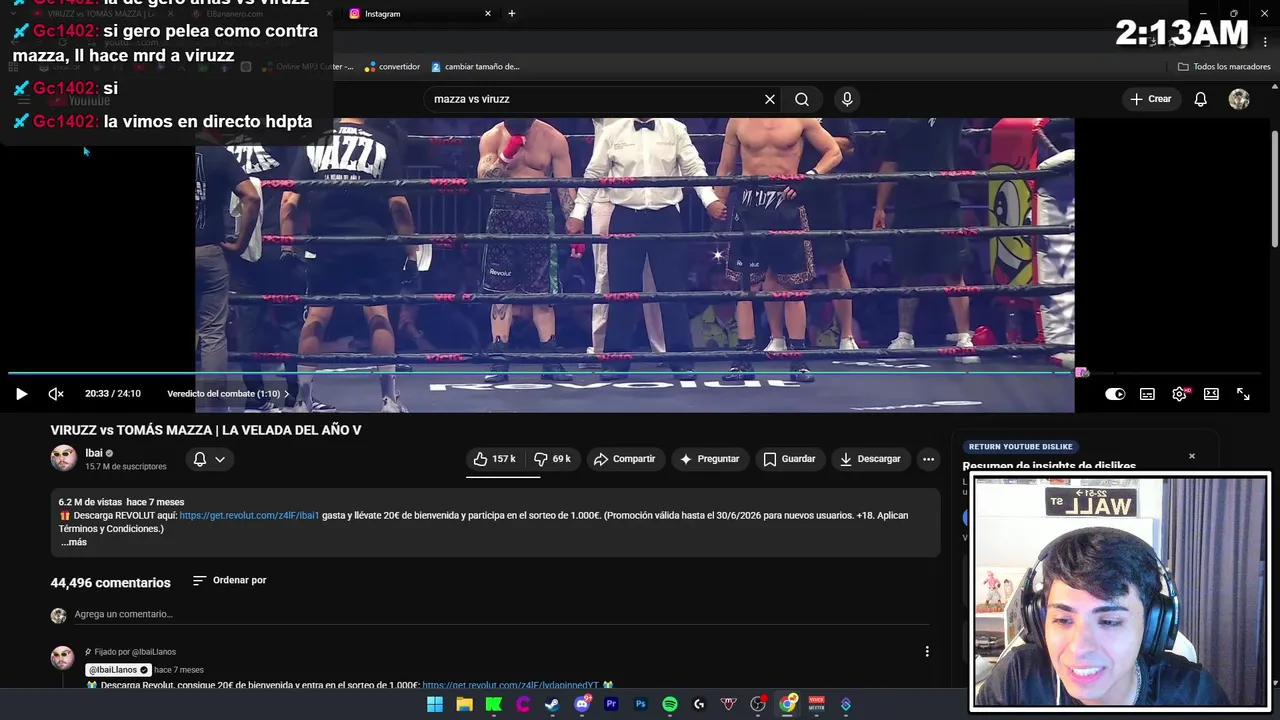Open the 'convertidor' bookmark
Image resolution: width=1280 pixels, height=720 pixels.
tap(393, 67)
